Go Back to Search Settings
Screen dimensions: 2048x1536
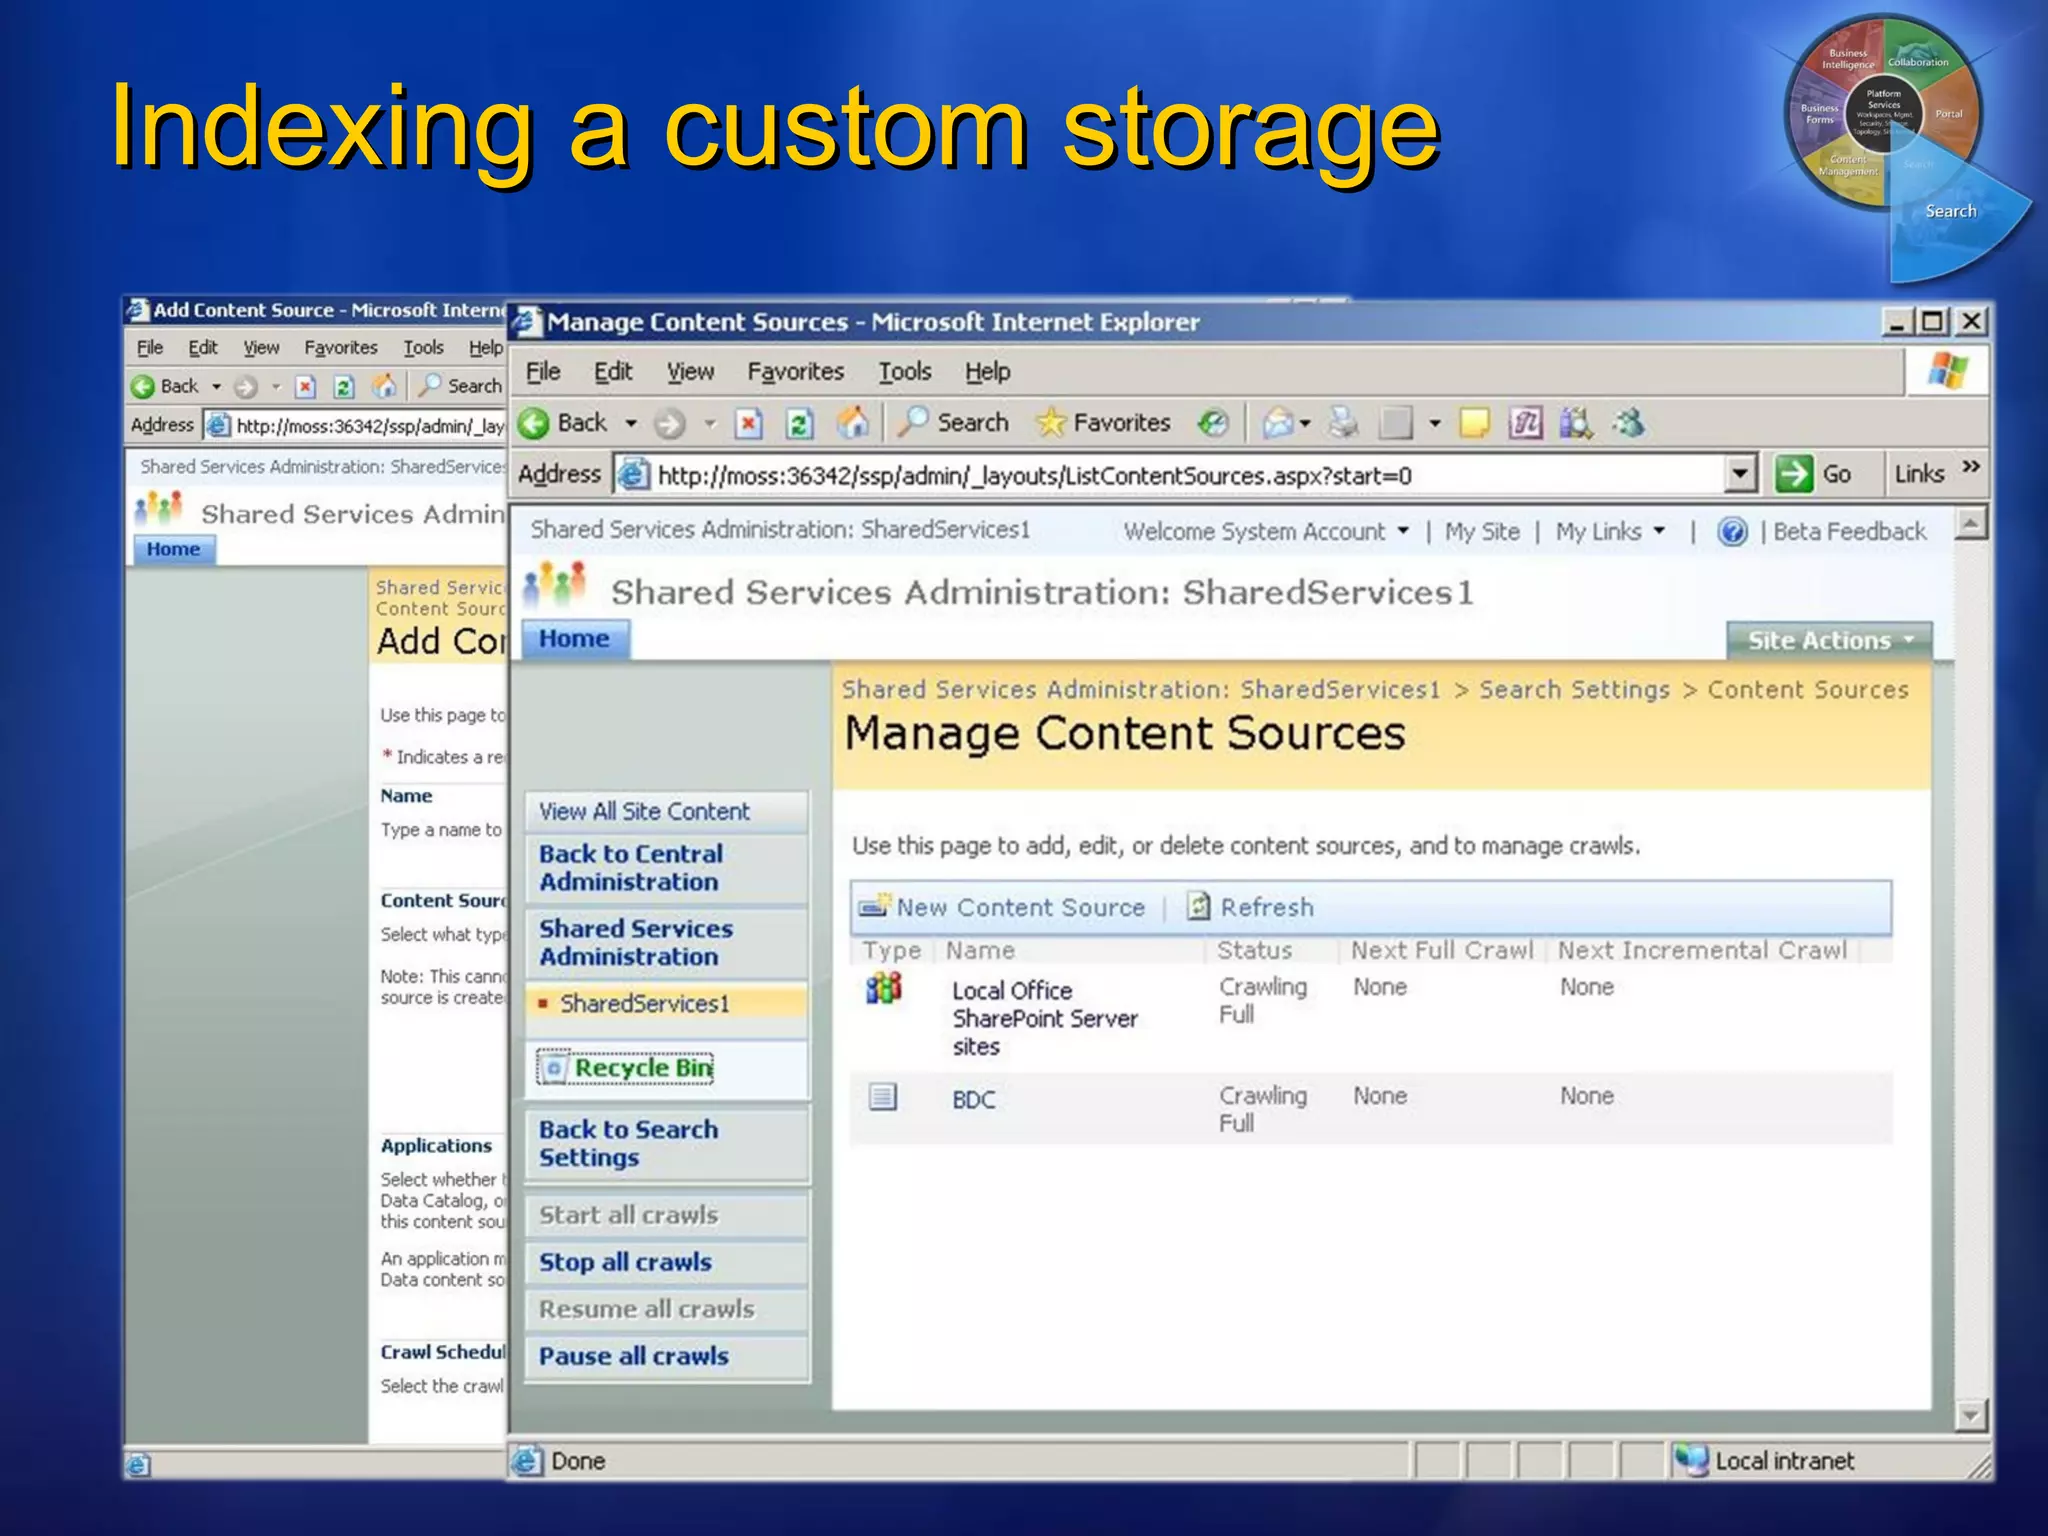[628, 1143]
